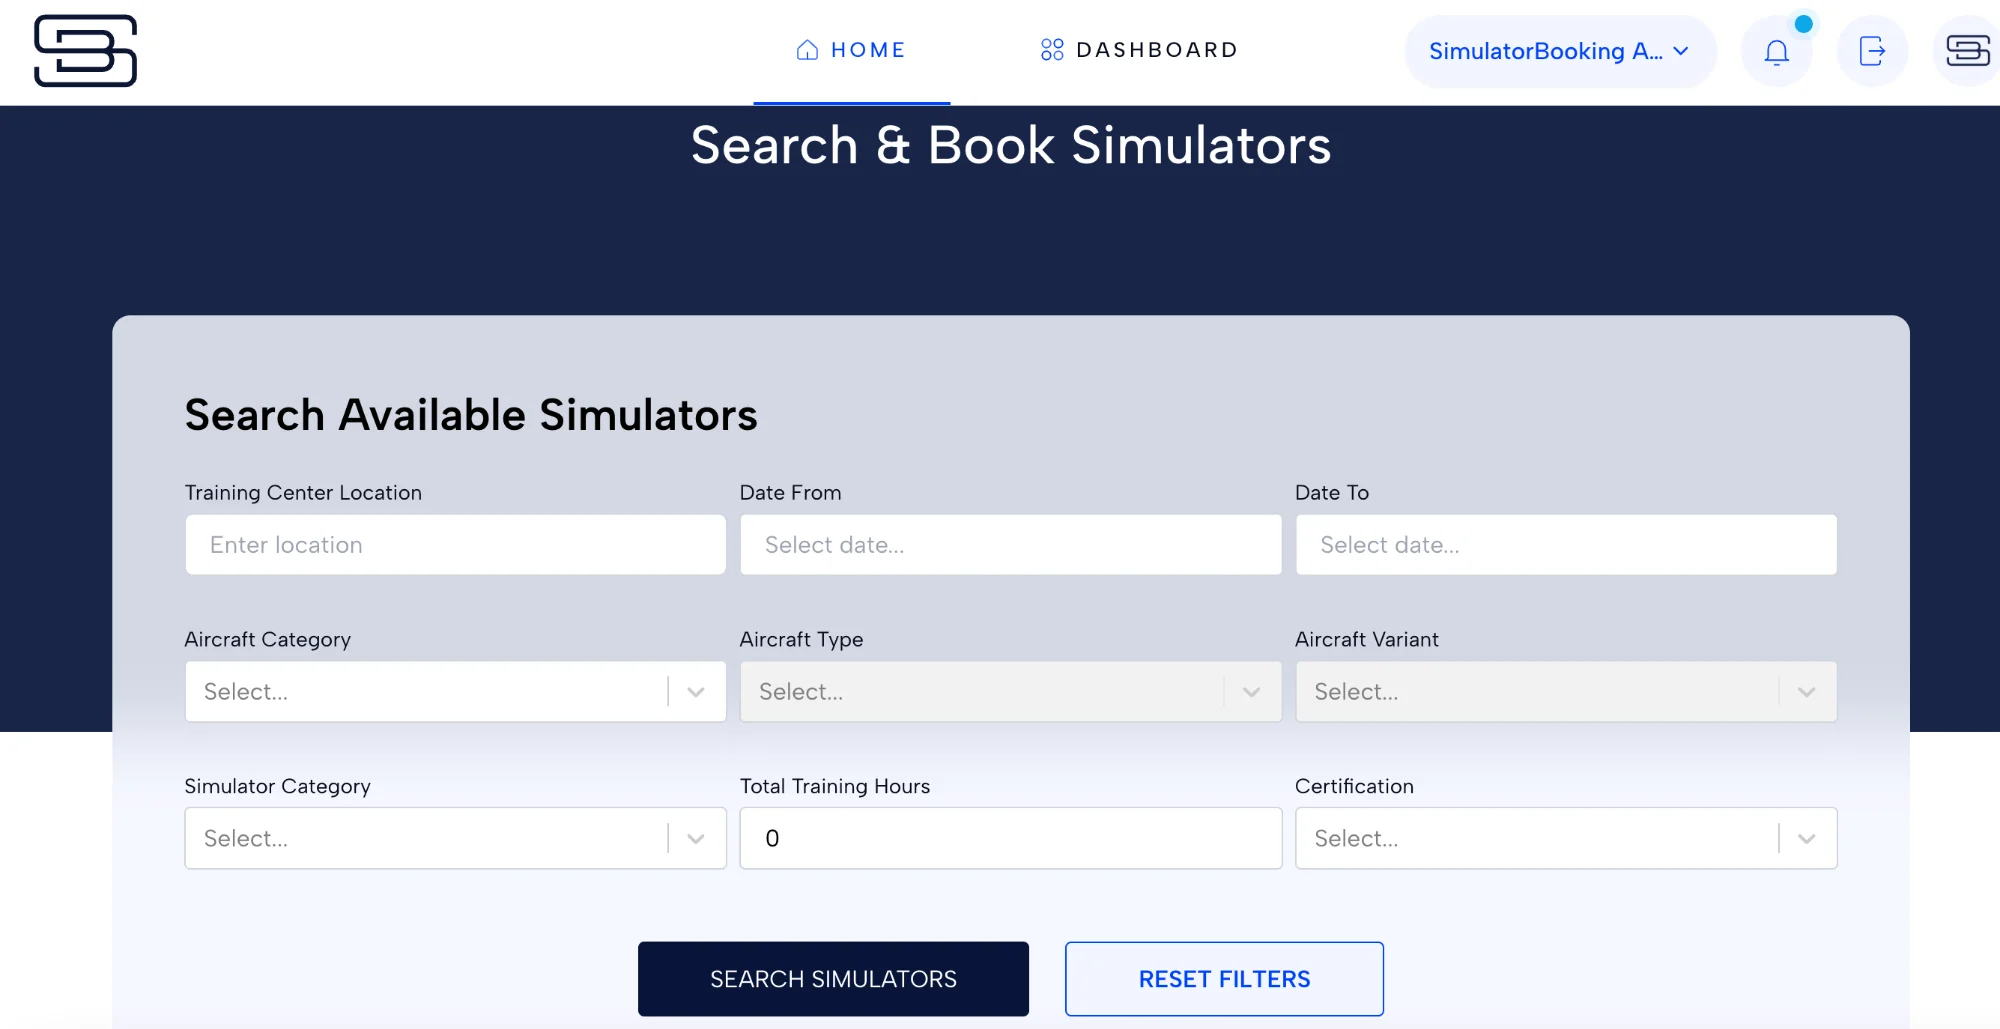This screenshot has width=2000, height=1029.
Task: Click the Total Training Hours field
Action: click(1010, 838)
